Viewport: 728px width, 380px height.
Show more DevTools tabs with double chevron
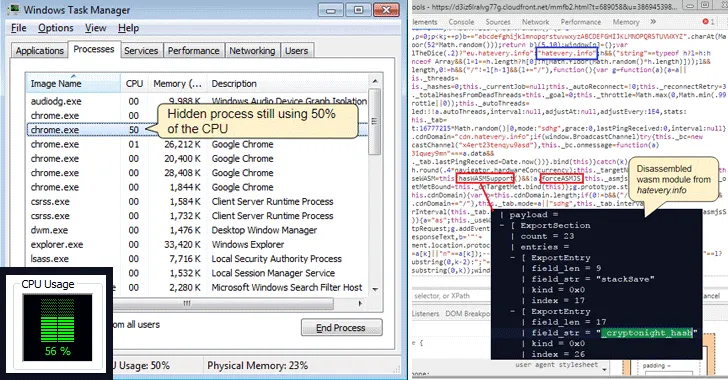(653, 21)
